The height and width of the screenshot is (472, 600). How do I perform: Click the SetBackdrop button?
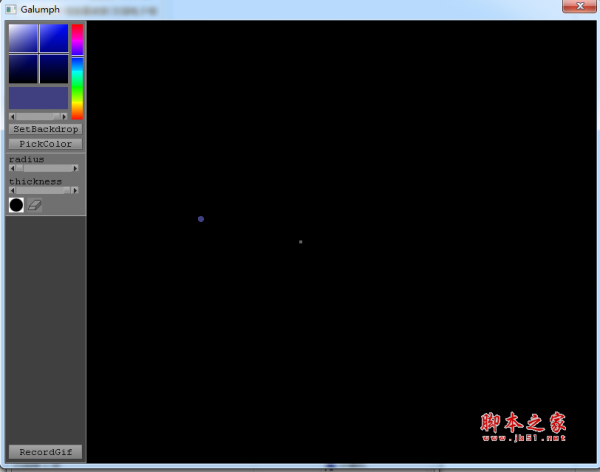[46, 129]
